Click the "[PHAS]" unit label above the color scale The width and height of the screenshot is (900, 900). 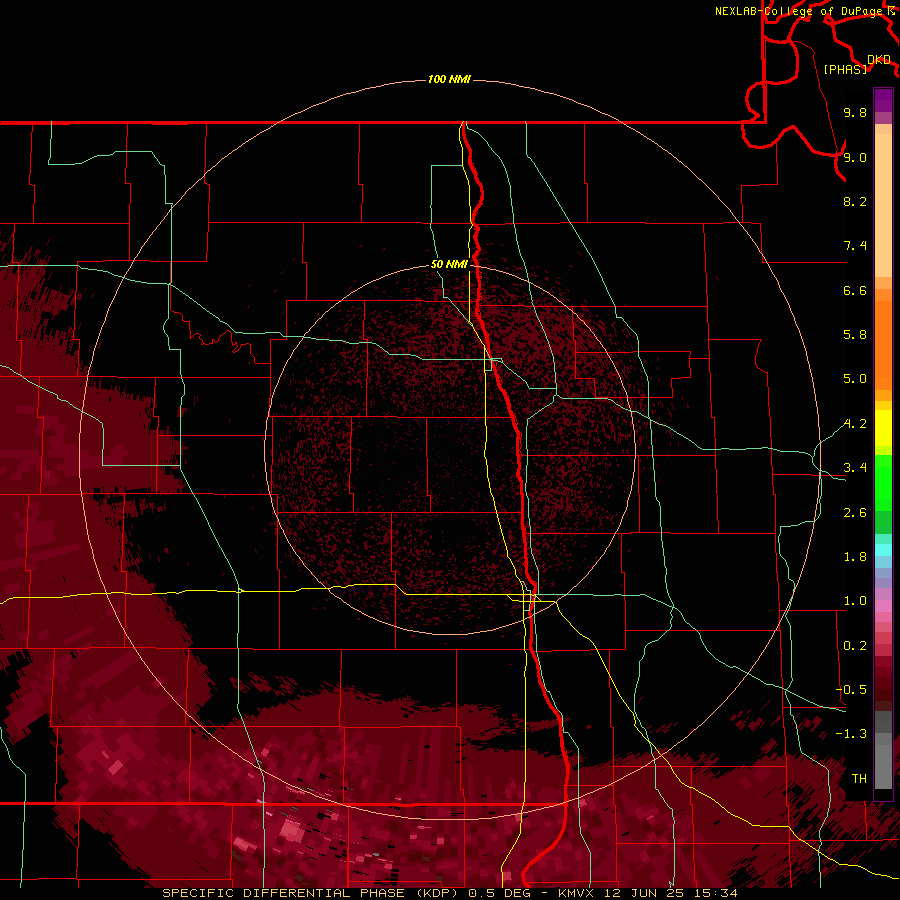pyautogui.click(x=845, y=69)
